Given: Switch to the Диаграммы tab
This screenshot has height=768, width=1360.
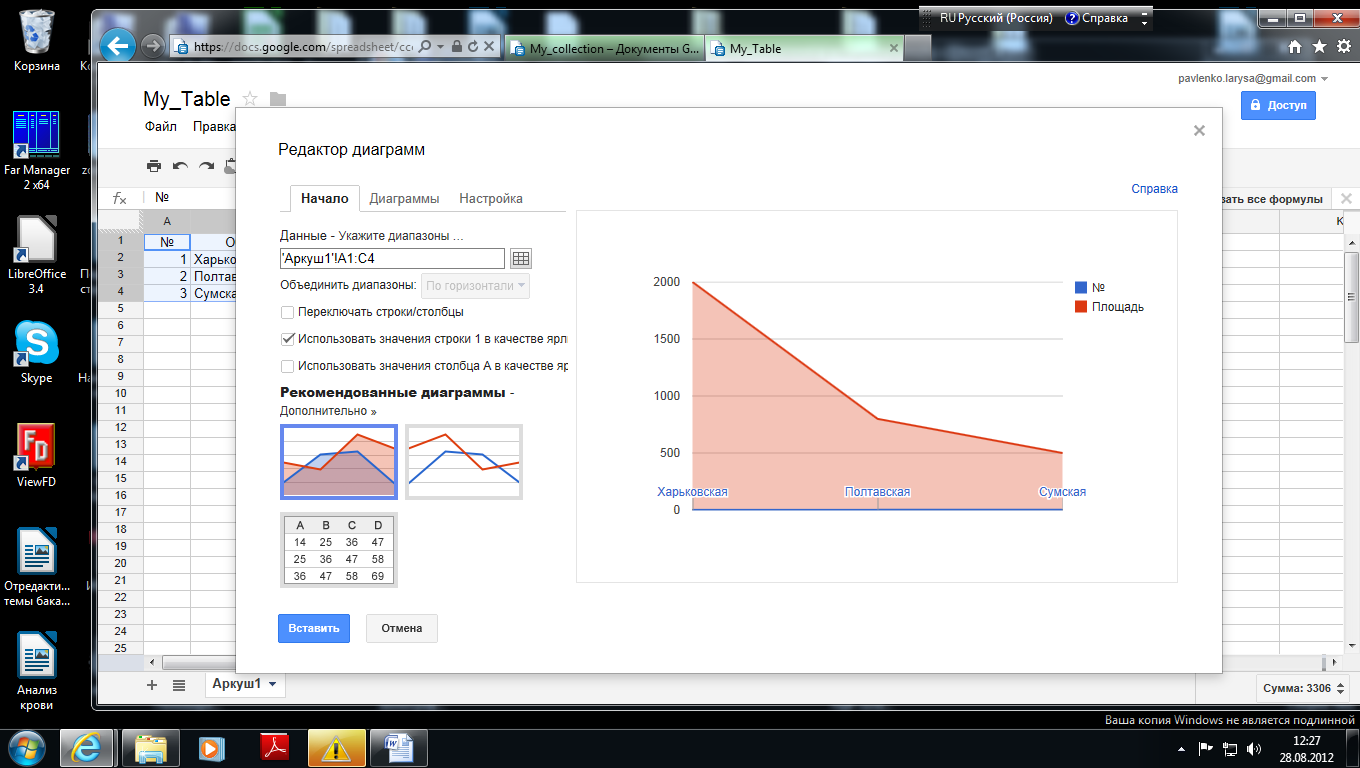Looking at the screenshot, I should click(x=404, y=198).
